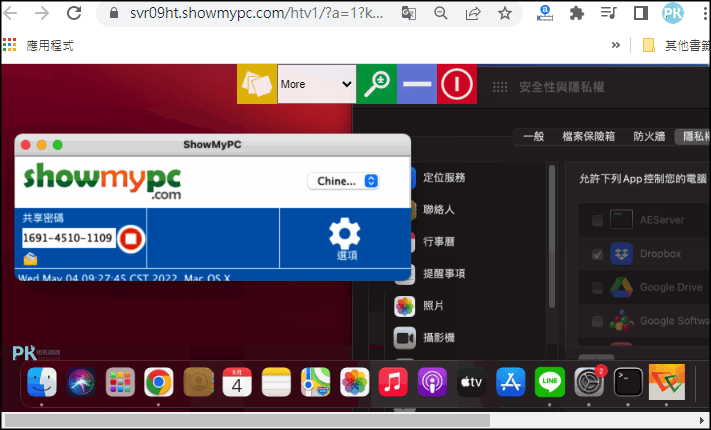Open the More dropdown in remote toolbar
Screen dimensions: 711x430
click(x=317, y=84)
